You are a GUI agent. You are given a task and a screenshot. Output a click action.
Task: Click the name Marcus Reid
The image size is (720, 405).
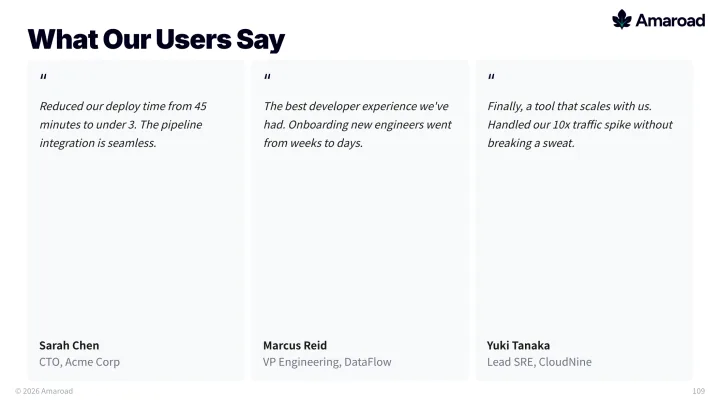tap(295, 345)
